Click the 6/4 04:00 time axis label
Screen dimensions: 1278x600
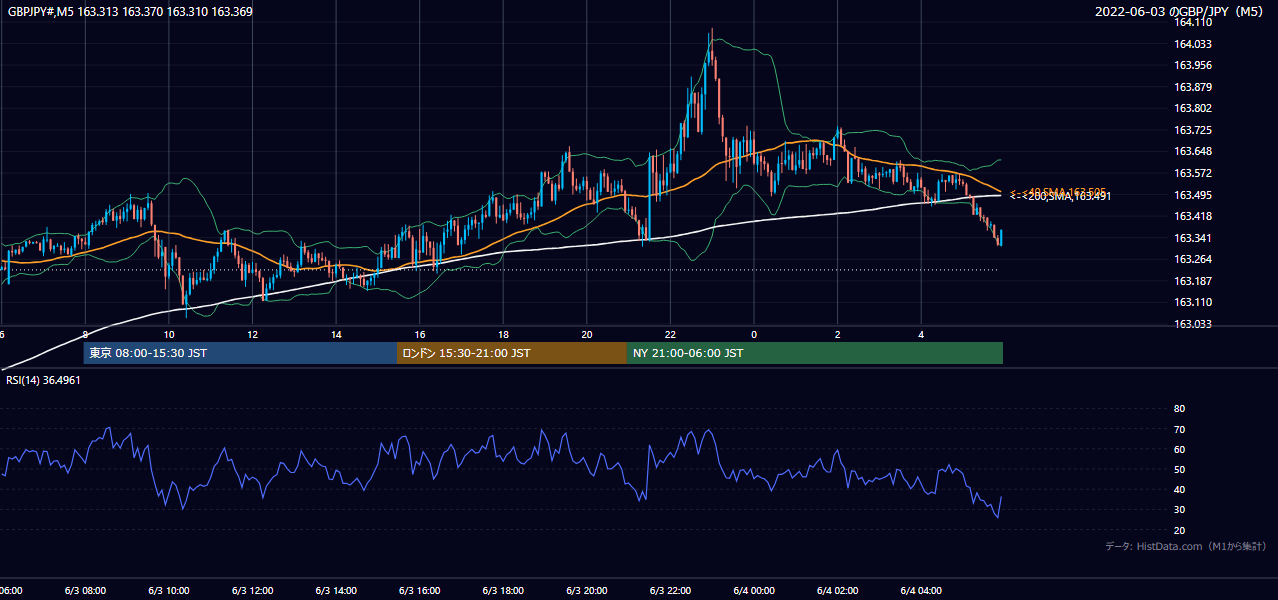coord(920,590)
